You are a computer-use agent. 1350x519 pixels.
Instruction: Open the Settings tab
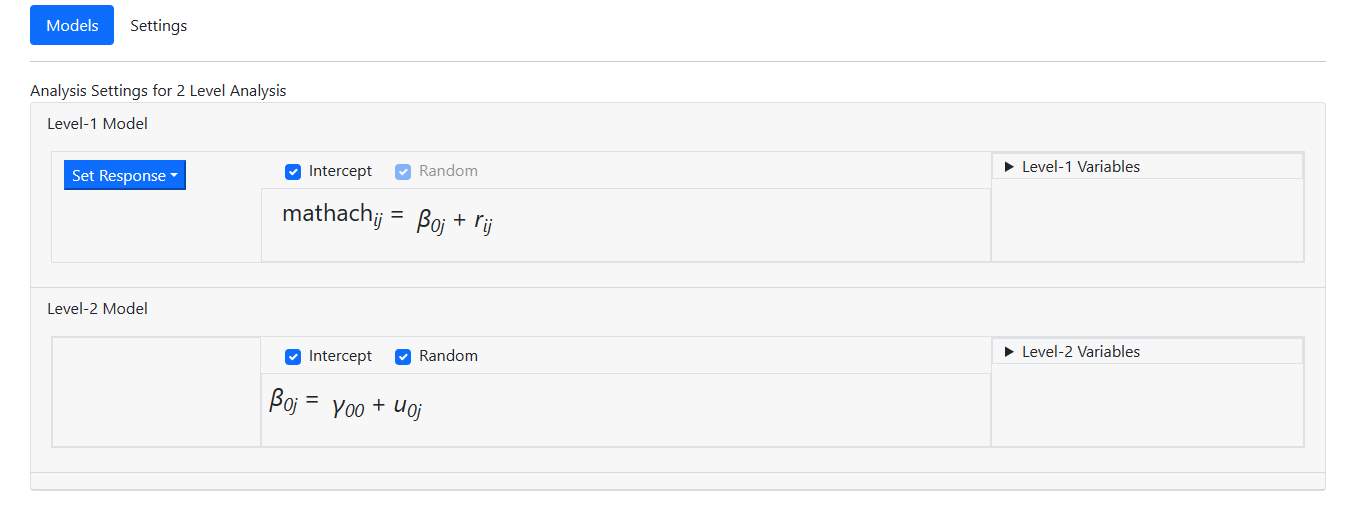coord(158,25)
